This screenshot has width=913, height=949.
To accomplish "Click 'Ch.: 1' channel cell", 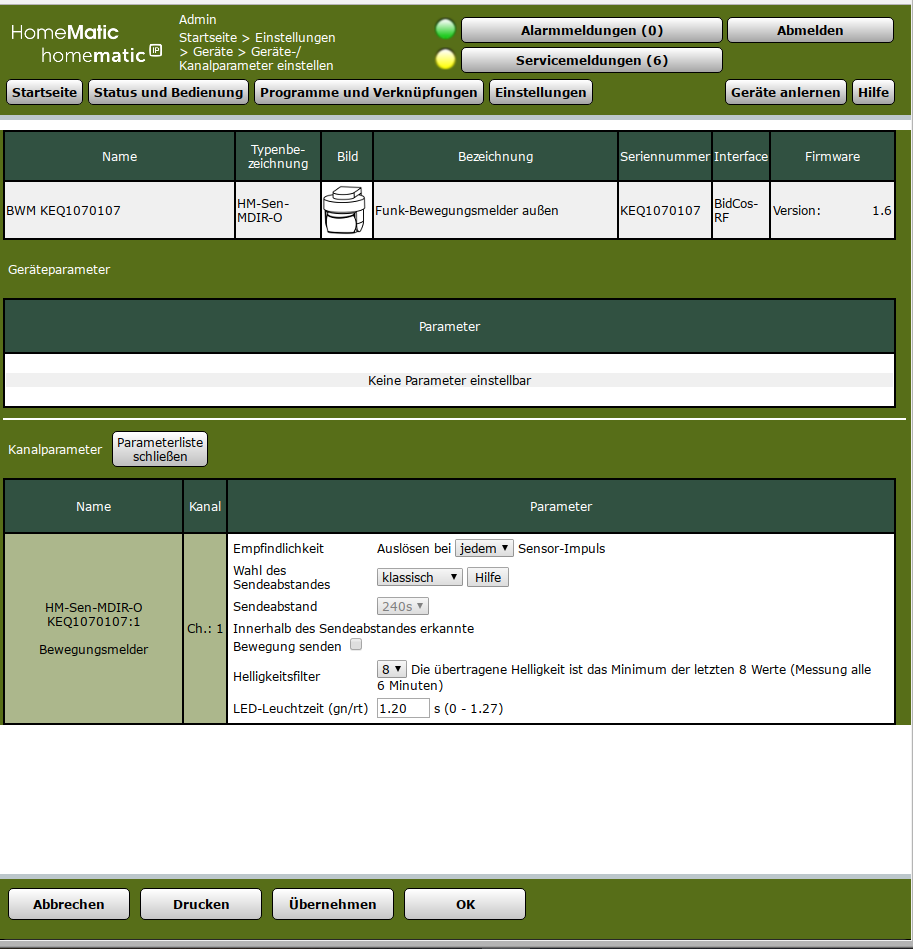I will pos(205,628).
